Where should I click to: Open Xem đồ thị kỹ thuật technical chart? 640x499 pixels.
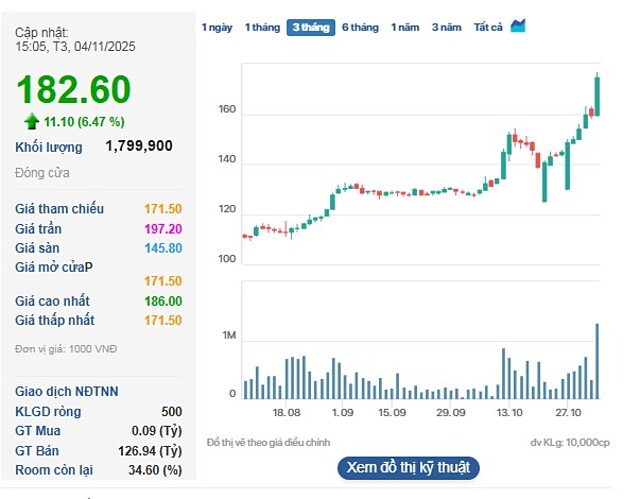(x=408, y=467)
